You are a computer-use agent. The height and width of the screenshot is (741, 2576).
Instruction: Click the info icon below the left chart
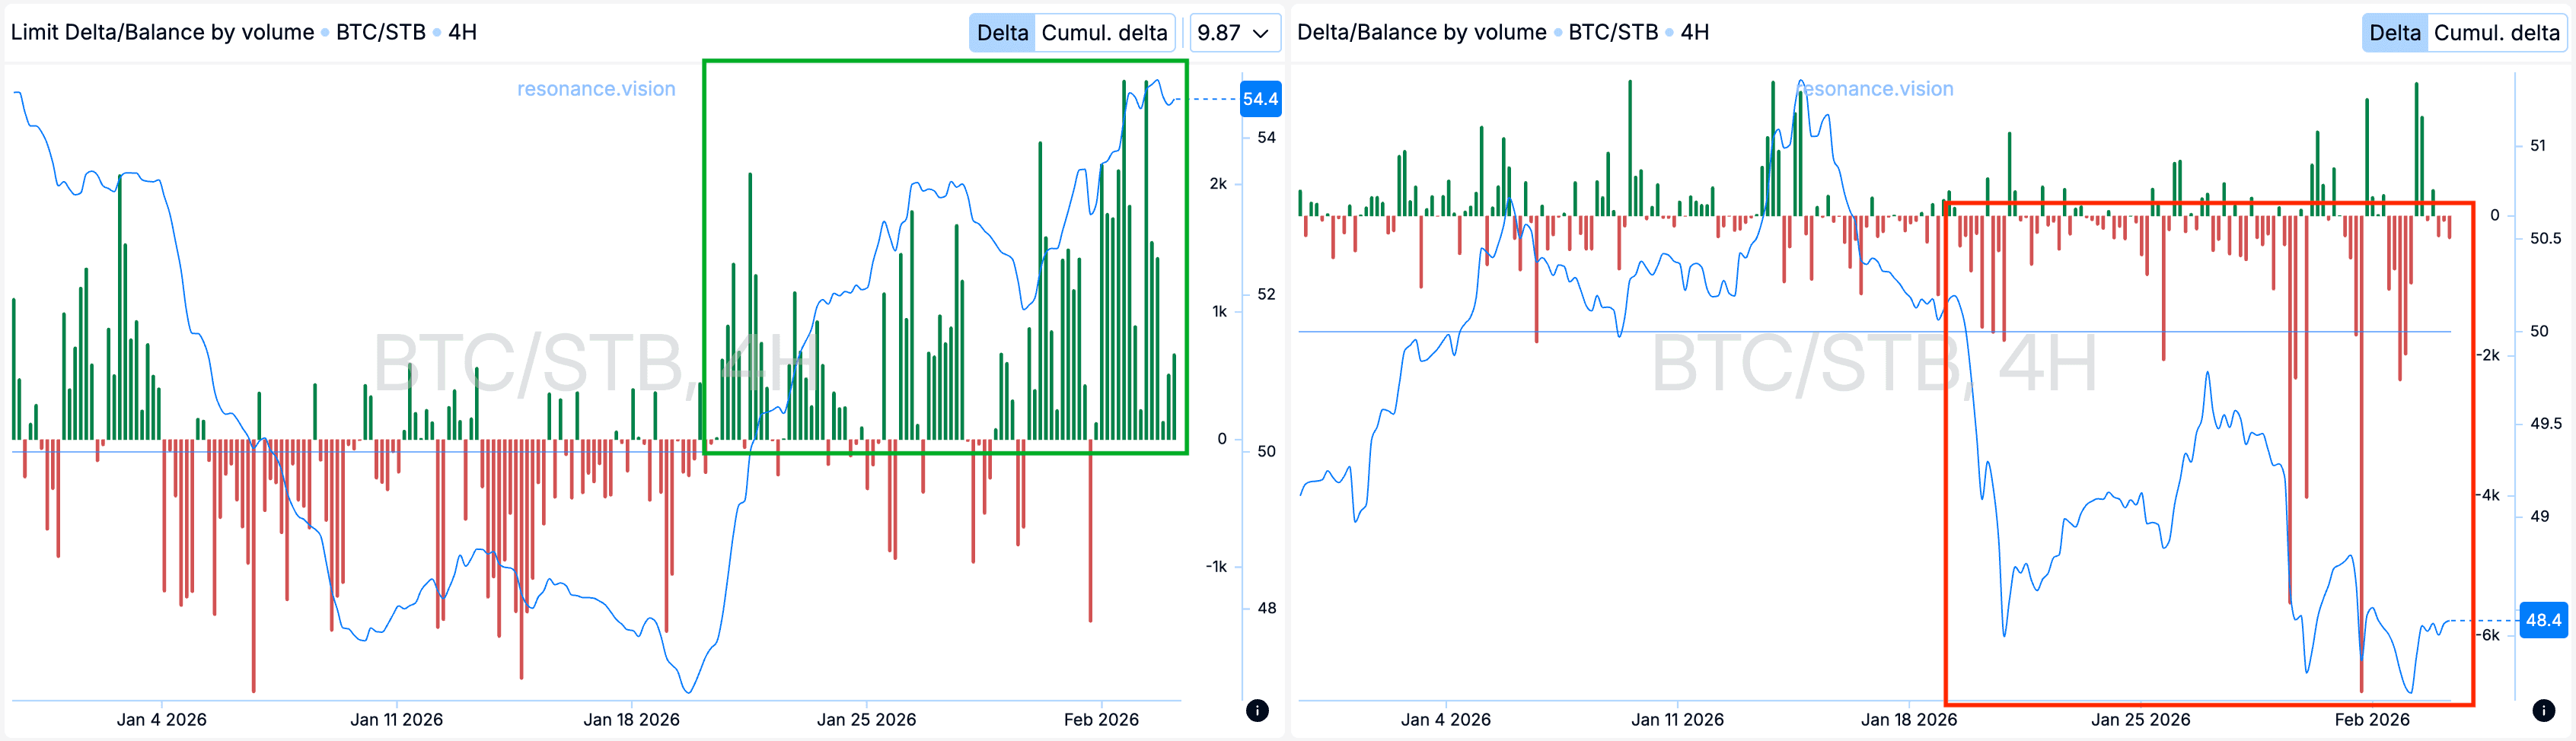tap(1257, 710)
